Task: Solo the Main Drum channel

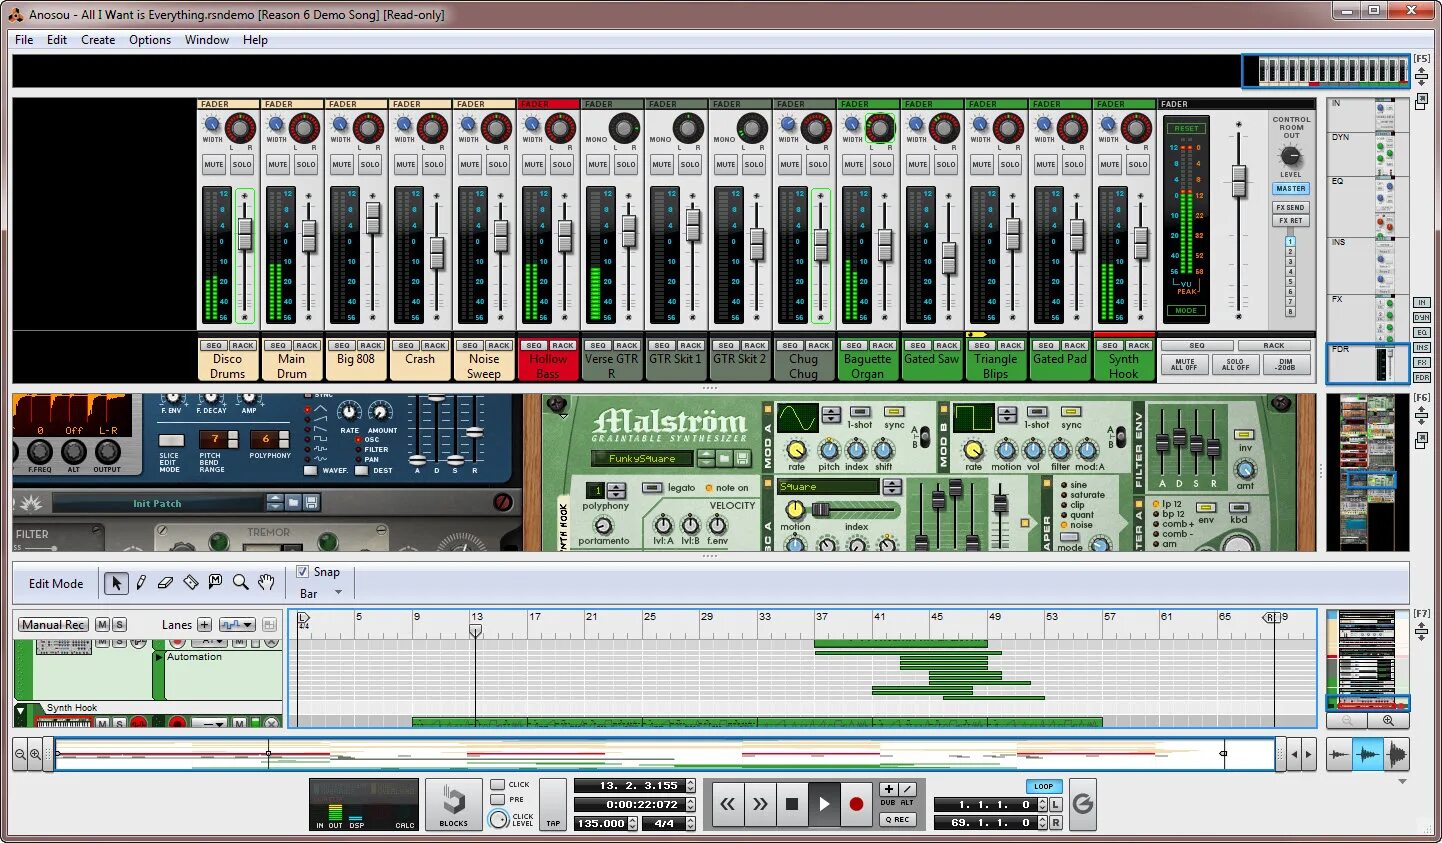Action: (x=306, y=164)
